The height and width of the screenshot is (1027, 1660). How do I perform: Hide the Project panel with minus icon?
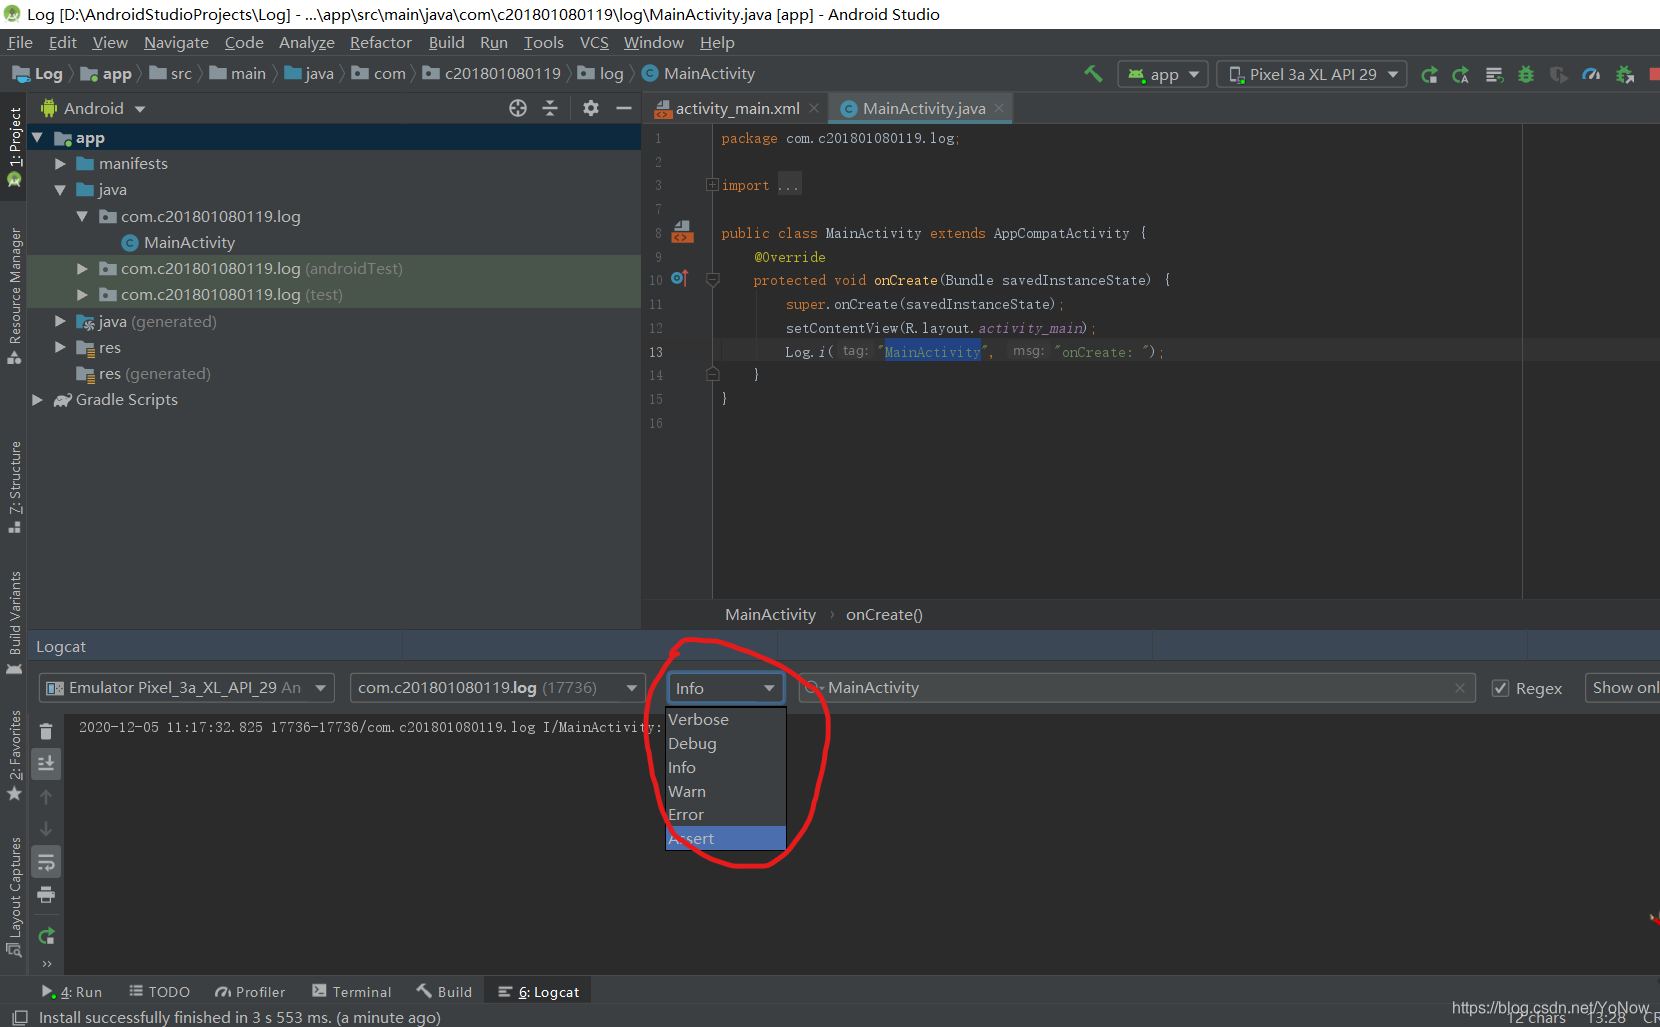point(624,108)
